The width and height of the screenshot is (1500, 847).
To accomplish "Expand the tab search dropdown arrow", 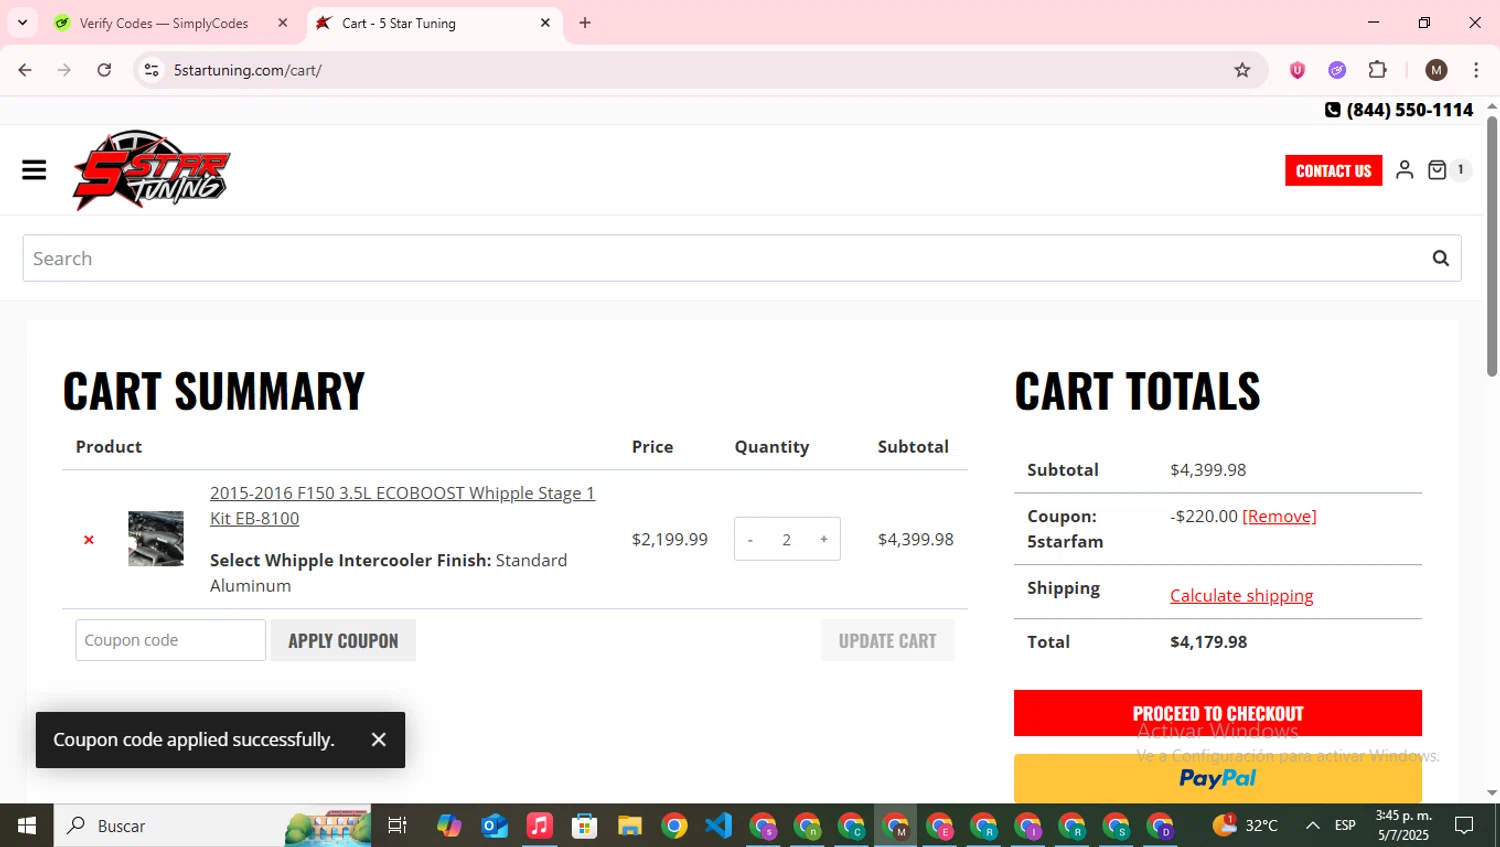I will (22, 23).
